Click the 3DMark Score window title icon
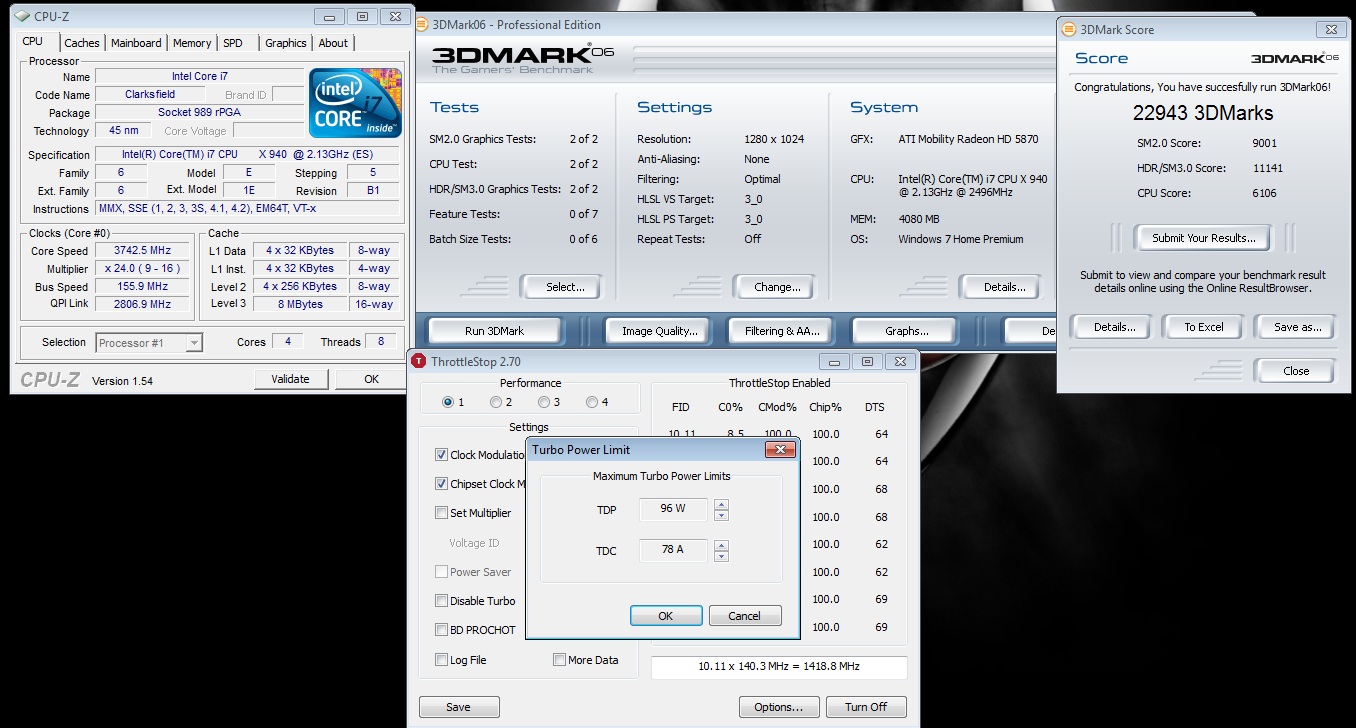 pyautogui.click(x=1069, y=30)
